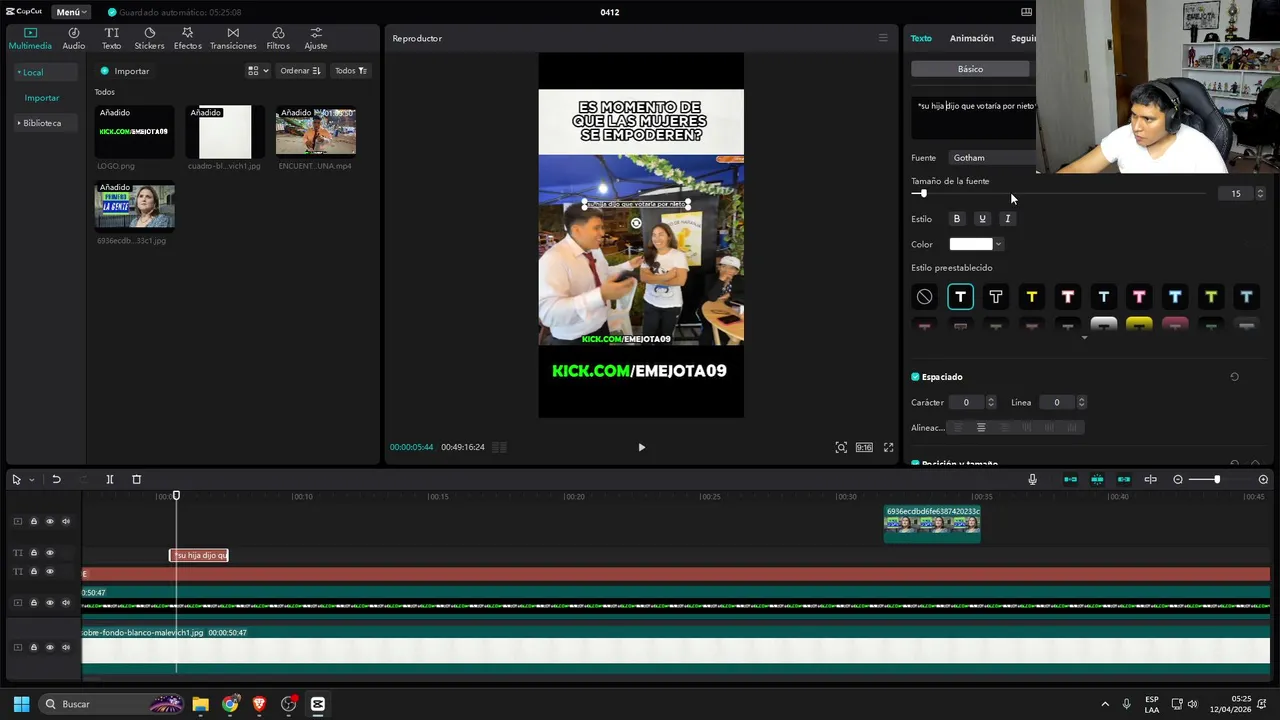Toggle main track magnet
Viewport: 1280px width, 720px height.
[x=1070, y=480]
